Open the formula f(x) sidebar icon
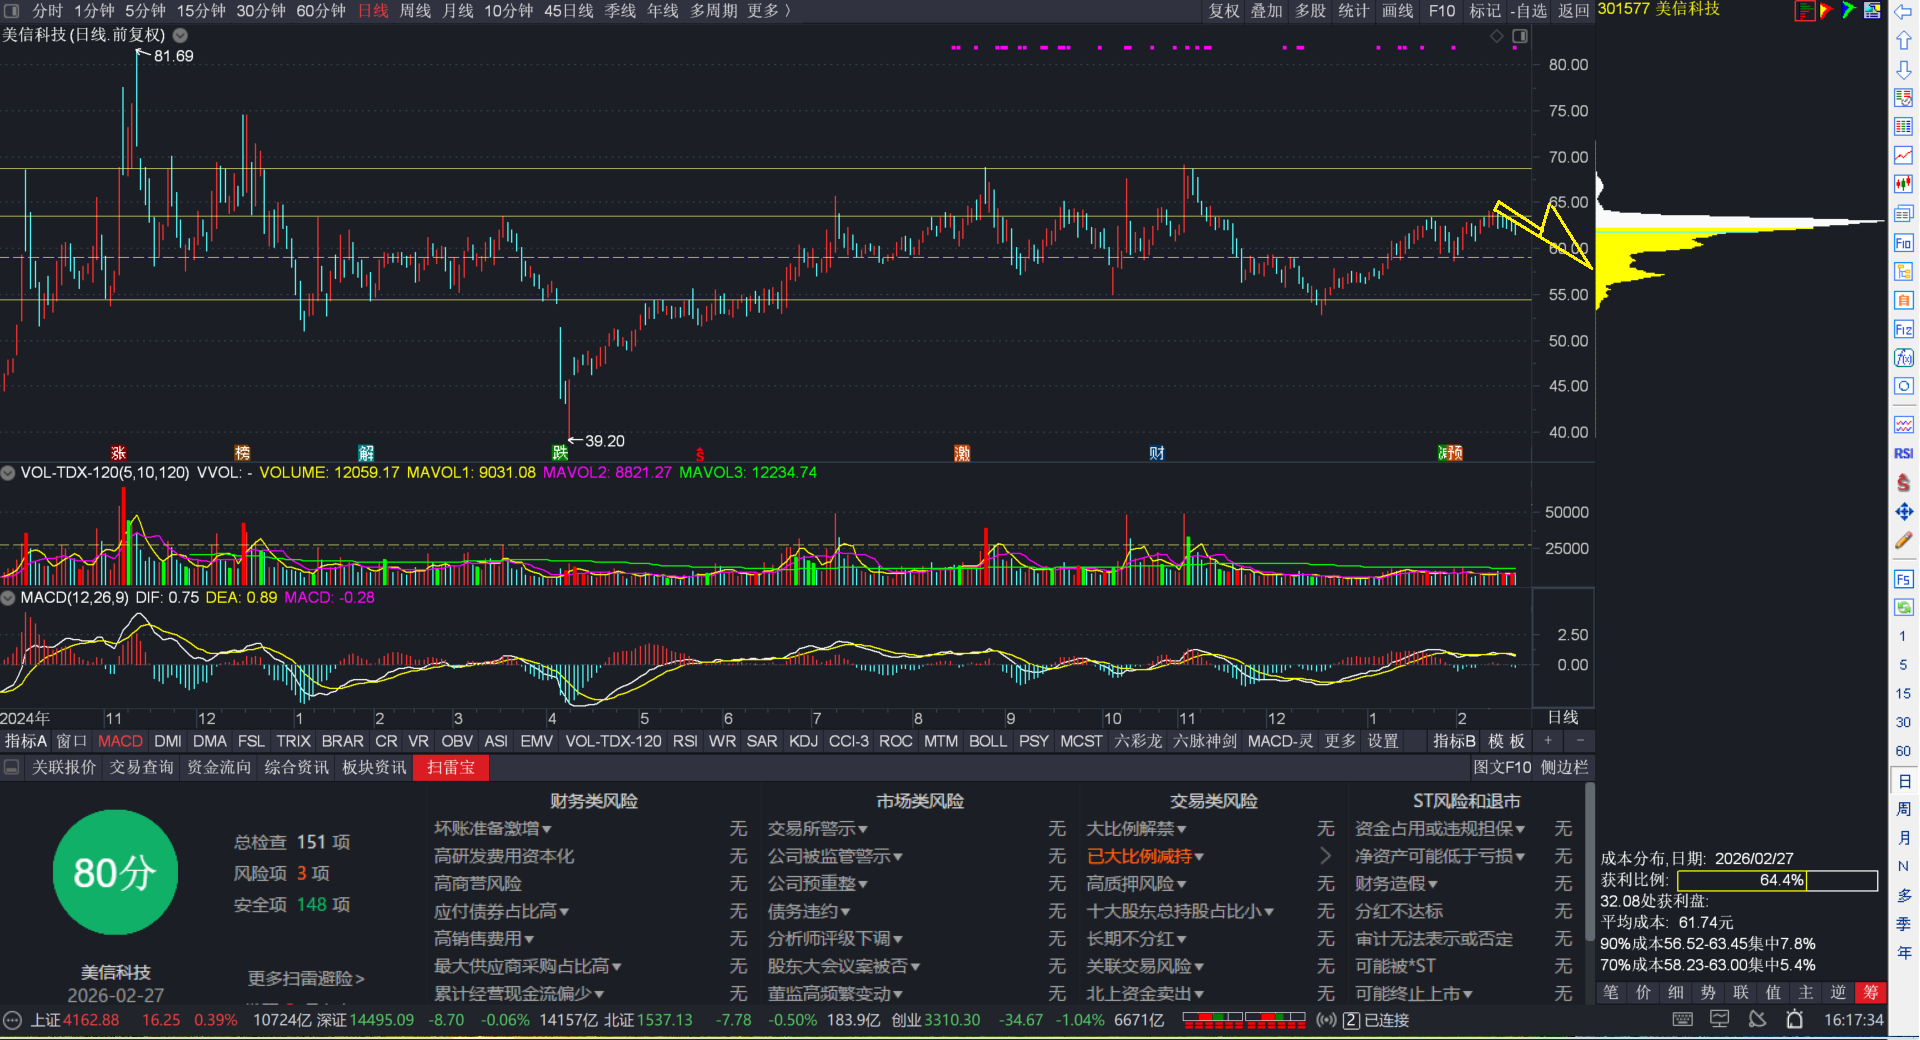Screen dimensions: 1920x1040 [x=1903, y=358]
